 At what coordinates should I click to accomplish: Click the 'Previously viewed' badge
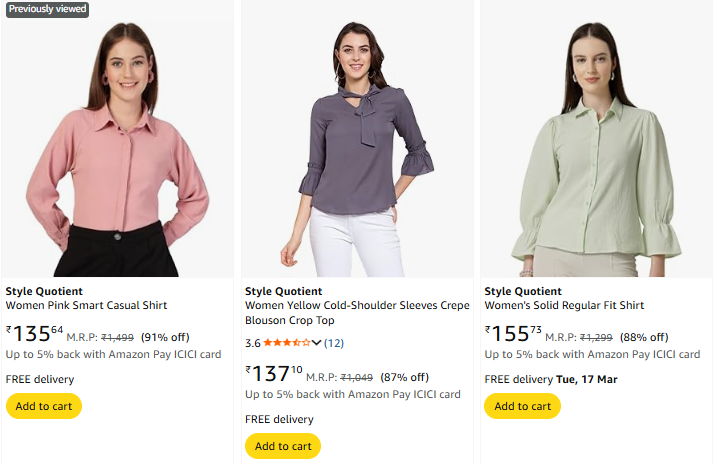pos(47,10)
